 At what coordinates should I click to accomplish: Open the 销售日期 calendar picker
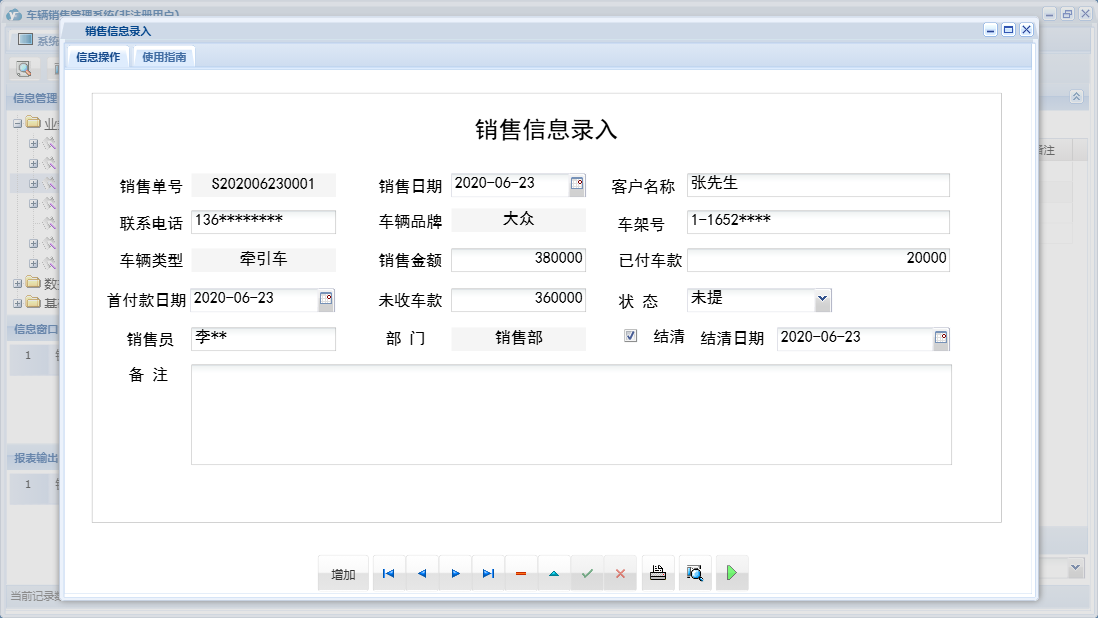click(576, 184)
